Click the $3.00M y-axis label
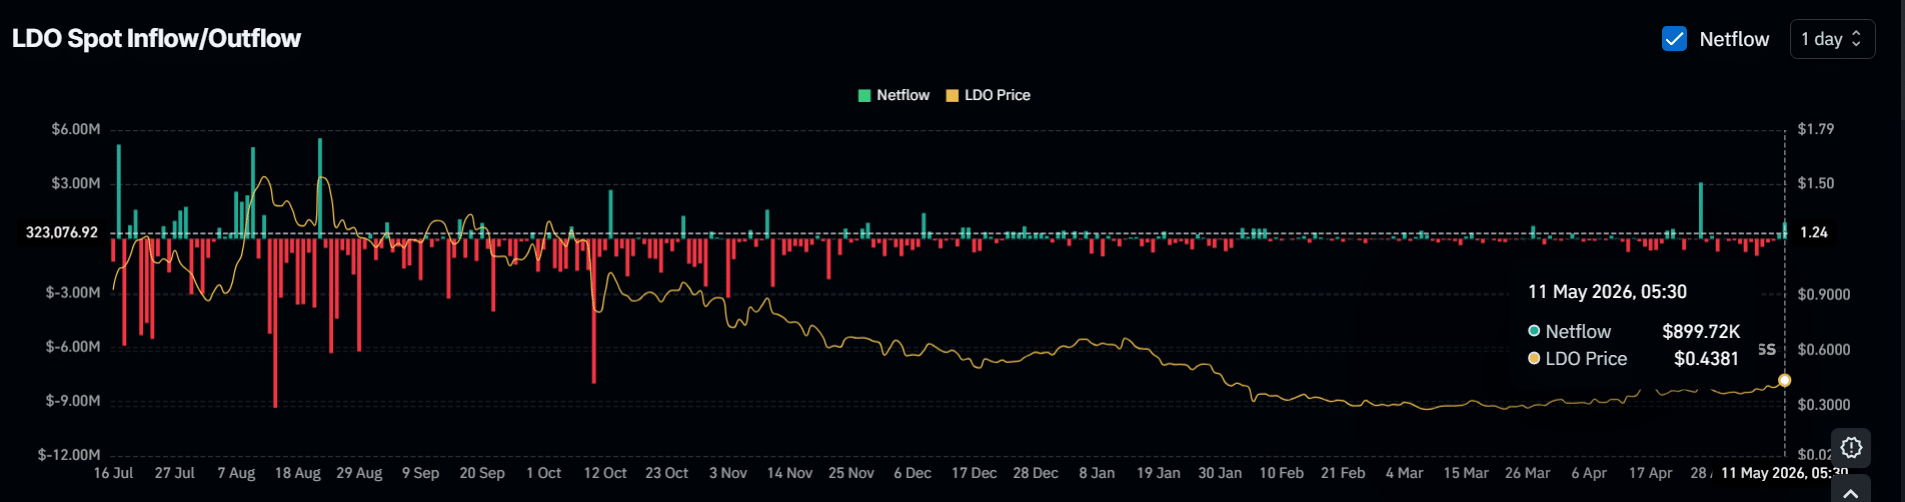The width and height of the screenshot is (1905, 502). tap(76, 183)
